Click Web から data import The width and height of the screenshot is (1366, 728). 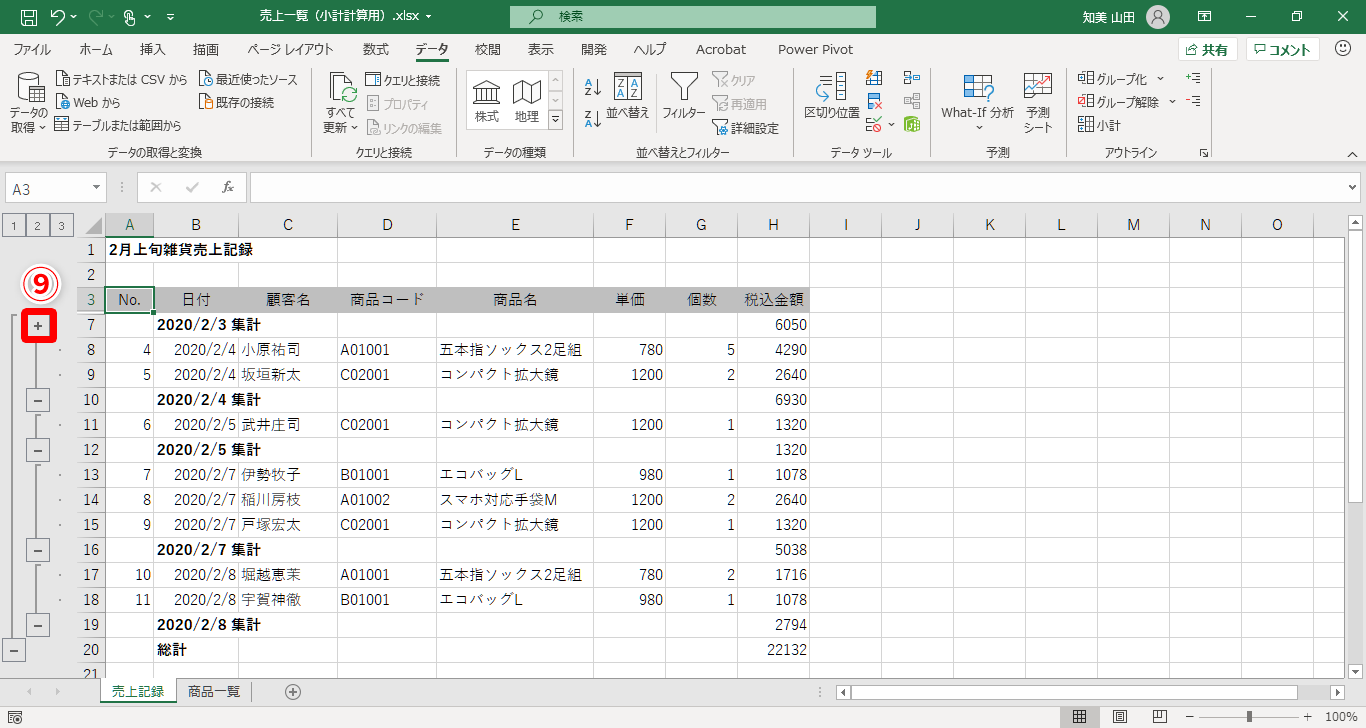click(88, 102)
